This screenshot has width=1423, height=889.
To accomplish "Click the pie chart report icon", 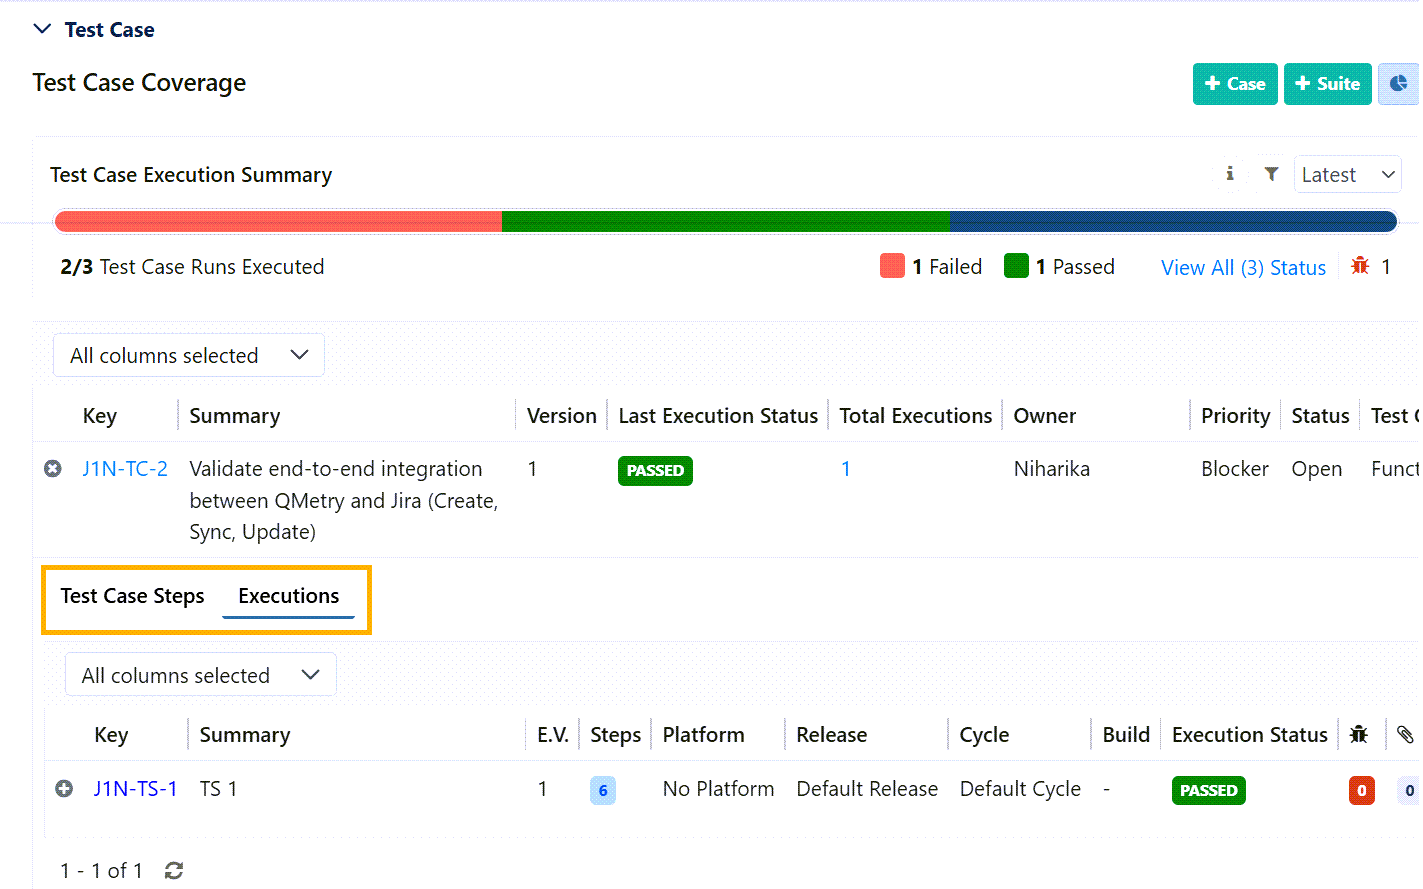I will 1398,84.
